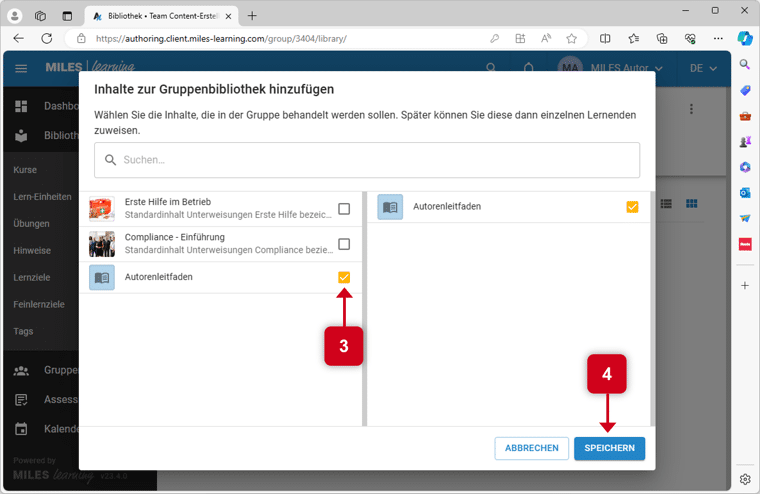The height and width of the screenshot is (494, 760).
Task: Select Lernziele in the sidebar
Action: [x=32, y=277]
